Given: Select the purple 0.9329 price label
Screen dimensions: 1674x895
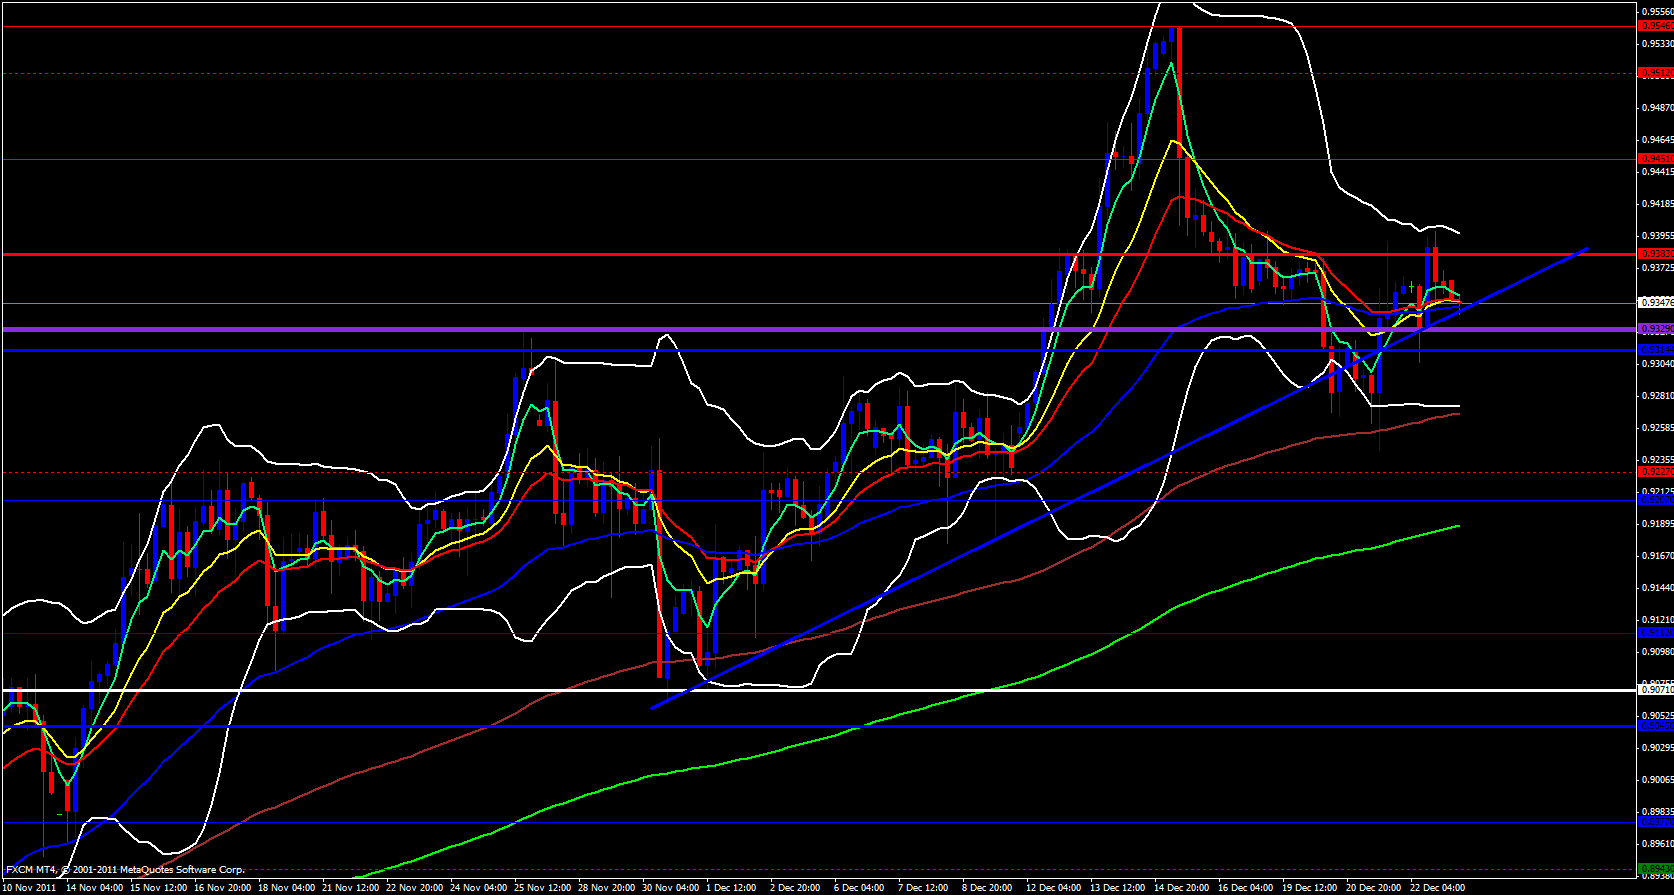Looking at the screenshot, I should pos(1655,328).
